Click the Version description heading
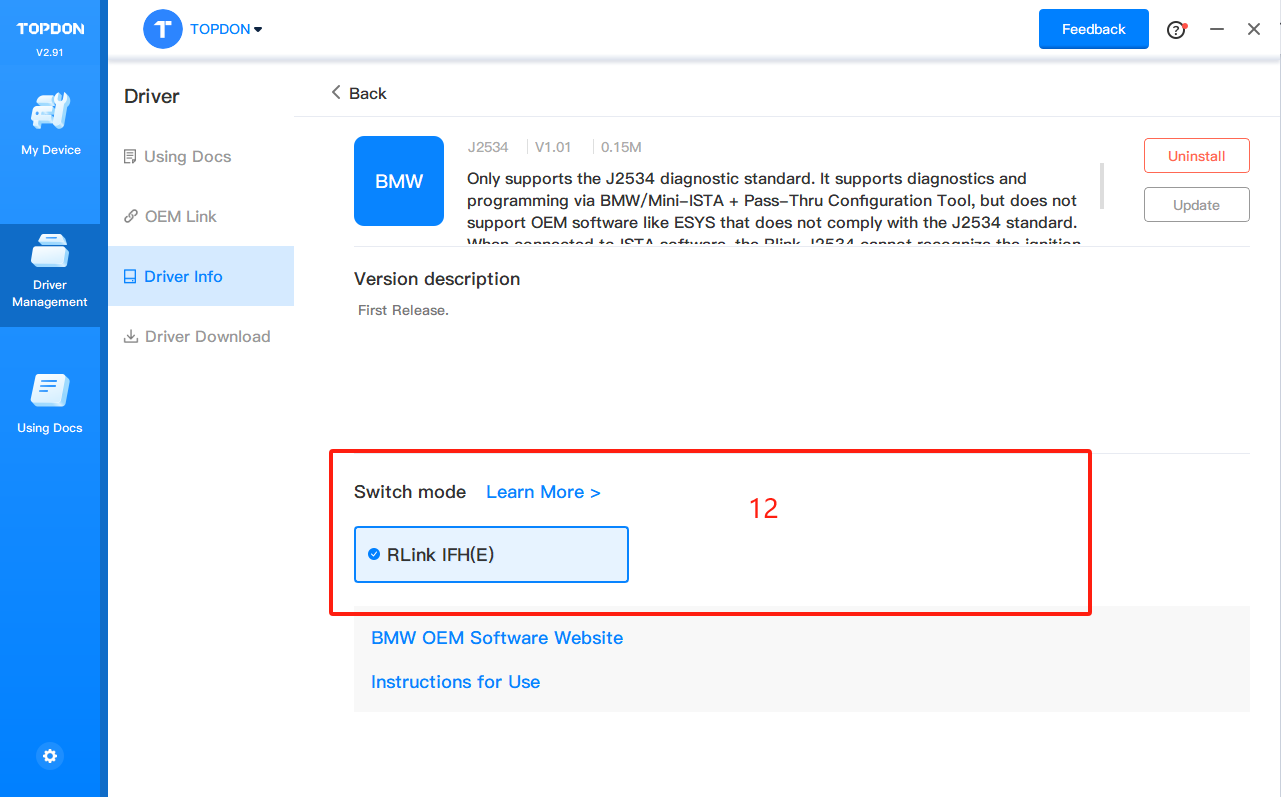The width and height of the screenshot is (1281, 797). (437, 279)
